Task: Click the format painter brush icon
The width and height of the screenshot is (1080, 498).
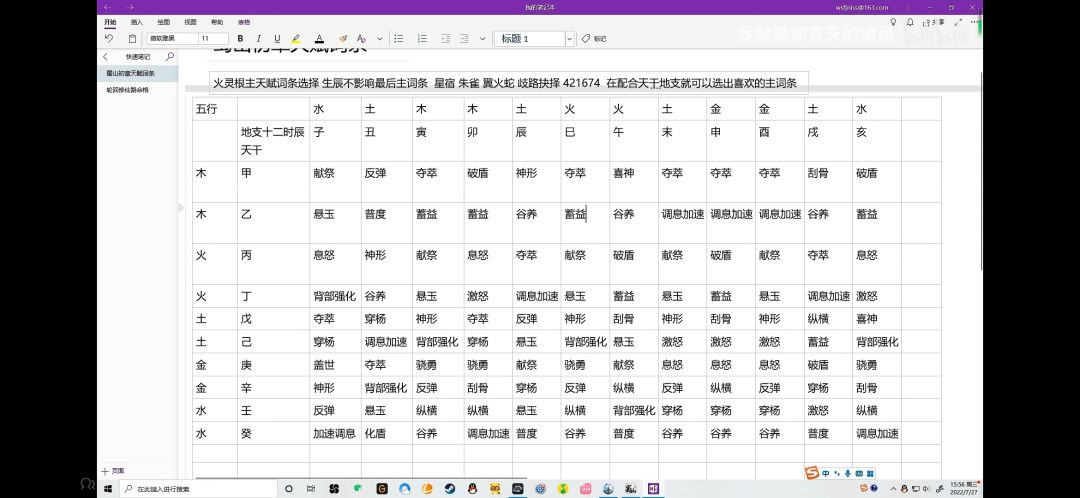Action: 343,39
